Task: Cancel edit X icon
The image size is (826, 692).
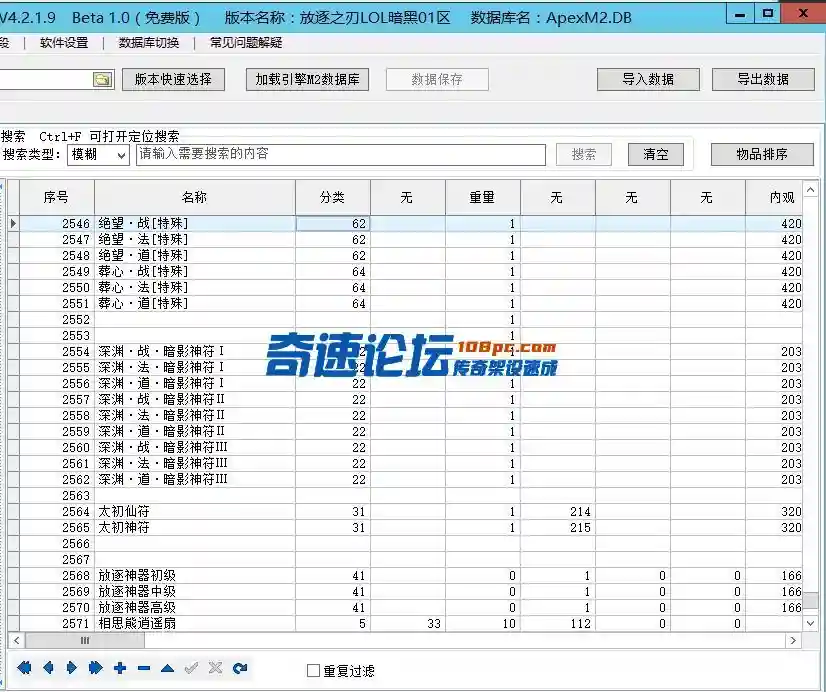Action: click(215, 668)
